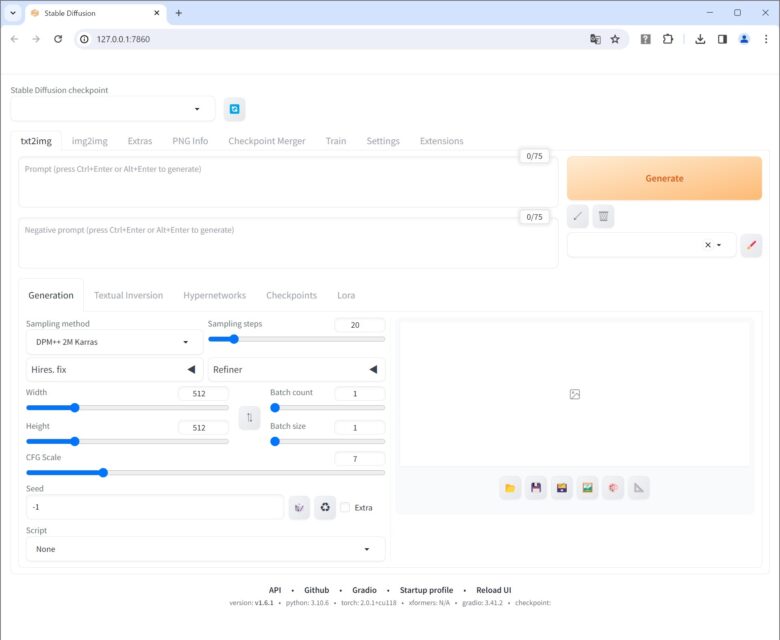Image resolution: width=780 pixels, height=640 pixels.
Task: Save image with the floppy disk icon
Action: click(x=536, y=488)
